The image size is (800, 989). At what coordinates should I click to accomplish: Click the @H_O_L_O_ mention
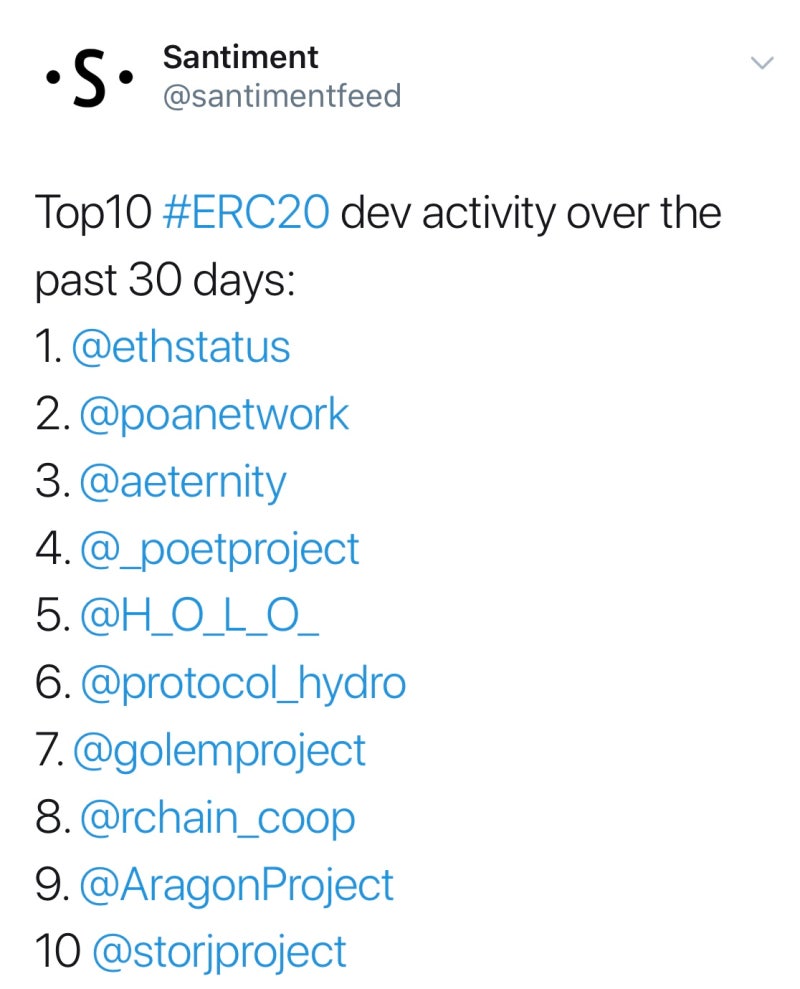click(200, 616)
